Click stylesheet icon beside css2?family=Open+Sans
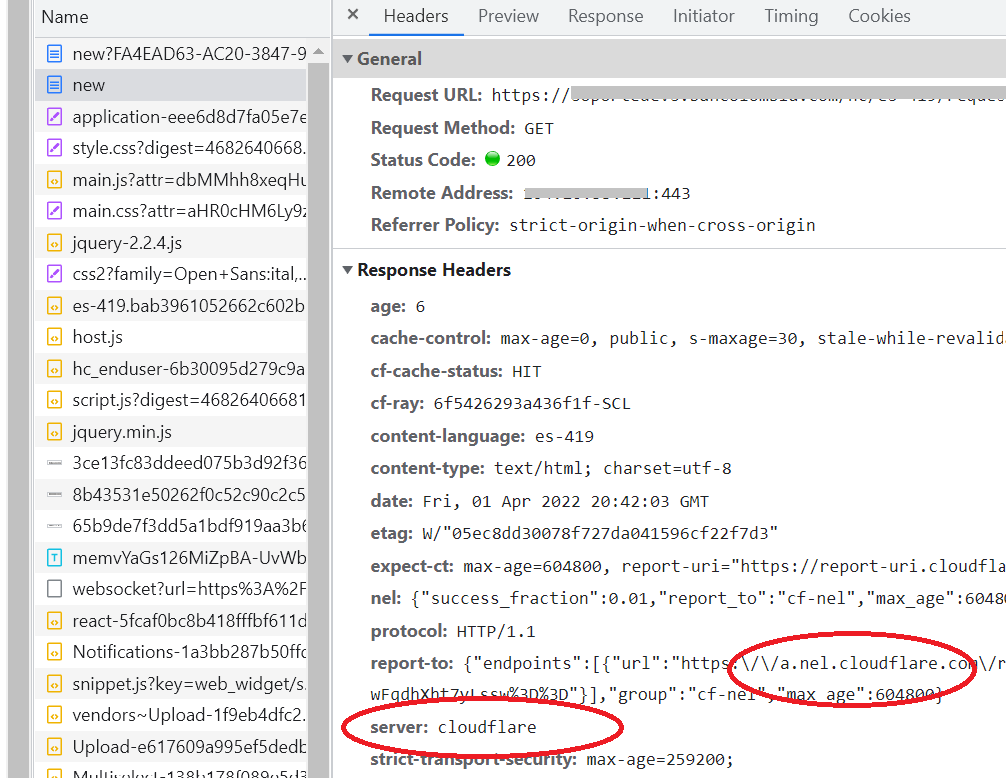 tap(54, 274)
